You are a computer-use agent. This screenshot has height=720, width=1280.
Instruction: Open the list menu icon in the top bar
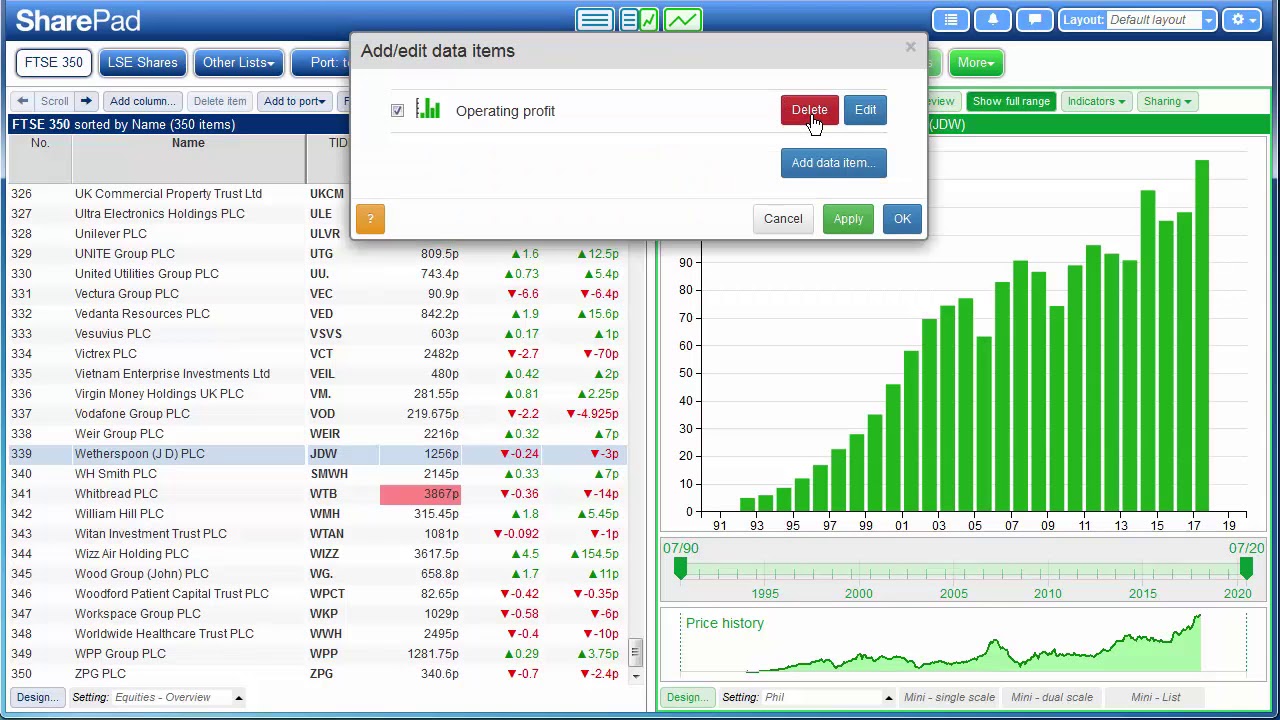[951, 20]
